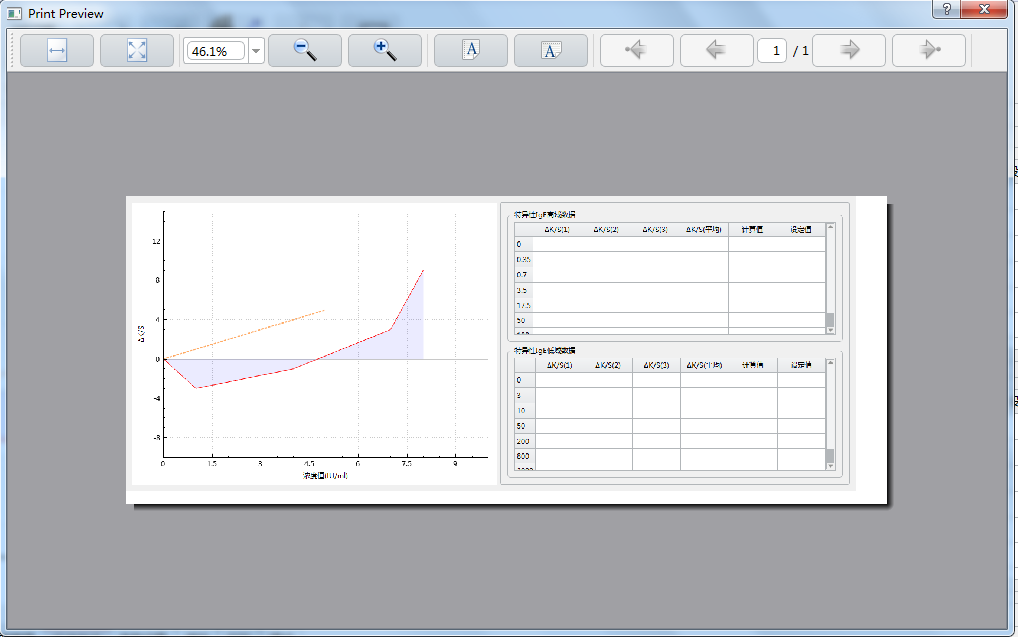The width and height of the screenshot is (1018, 637).
Task: Zoom in with the plus magnifier
Action: [x=385, y=51]
